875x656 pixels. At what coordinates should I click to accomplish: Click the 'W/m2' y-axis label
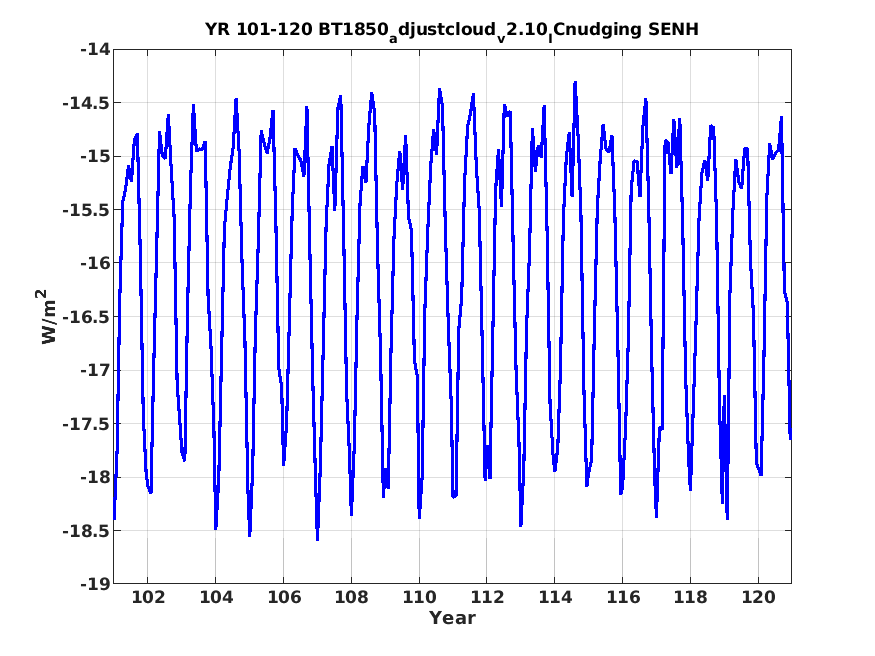(49, 316)
